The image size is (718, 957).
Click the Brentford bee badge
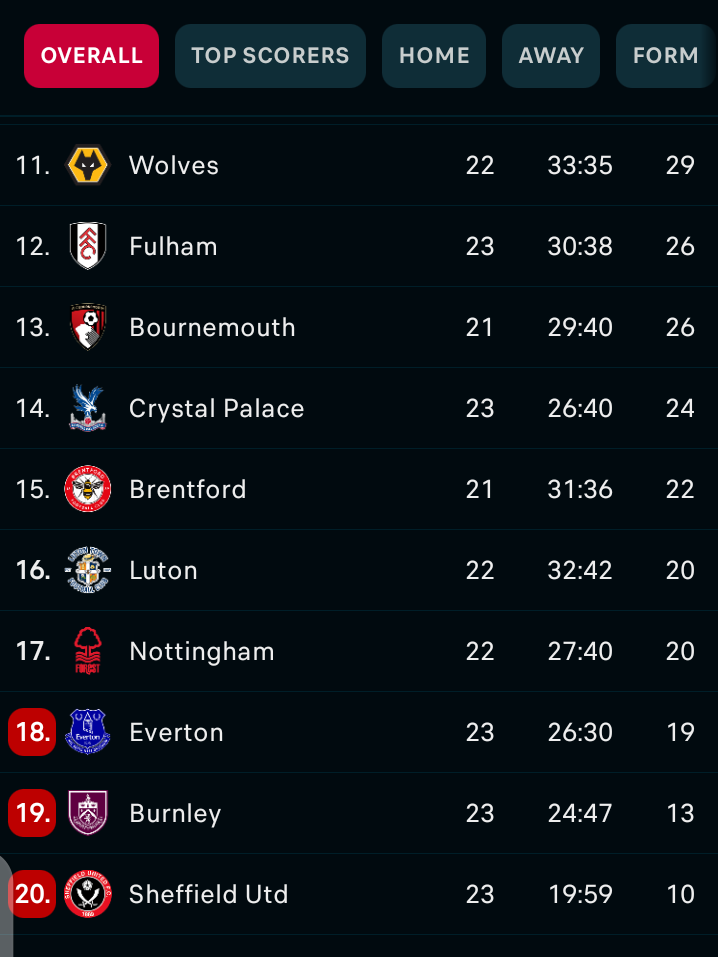[88, 489]
